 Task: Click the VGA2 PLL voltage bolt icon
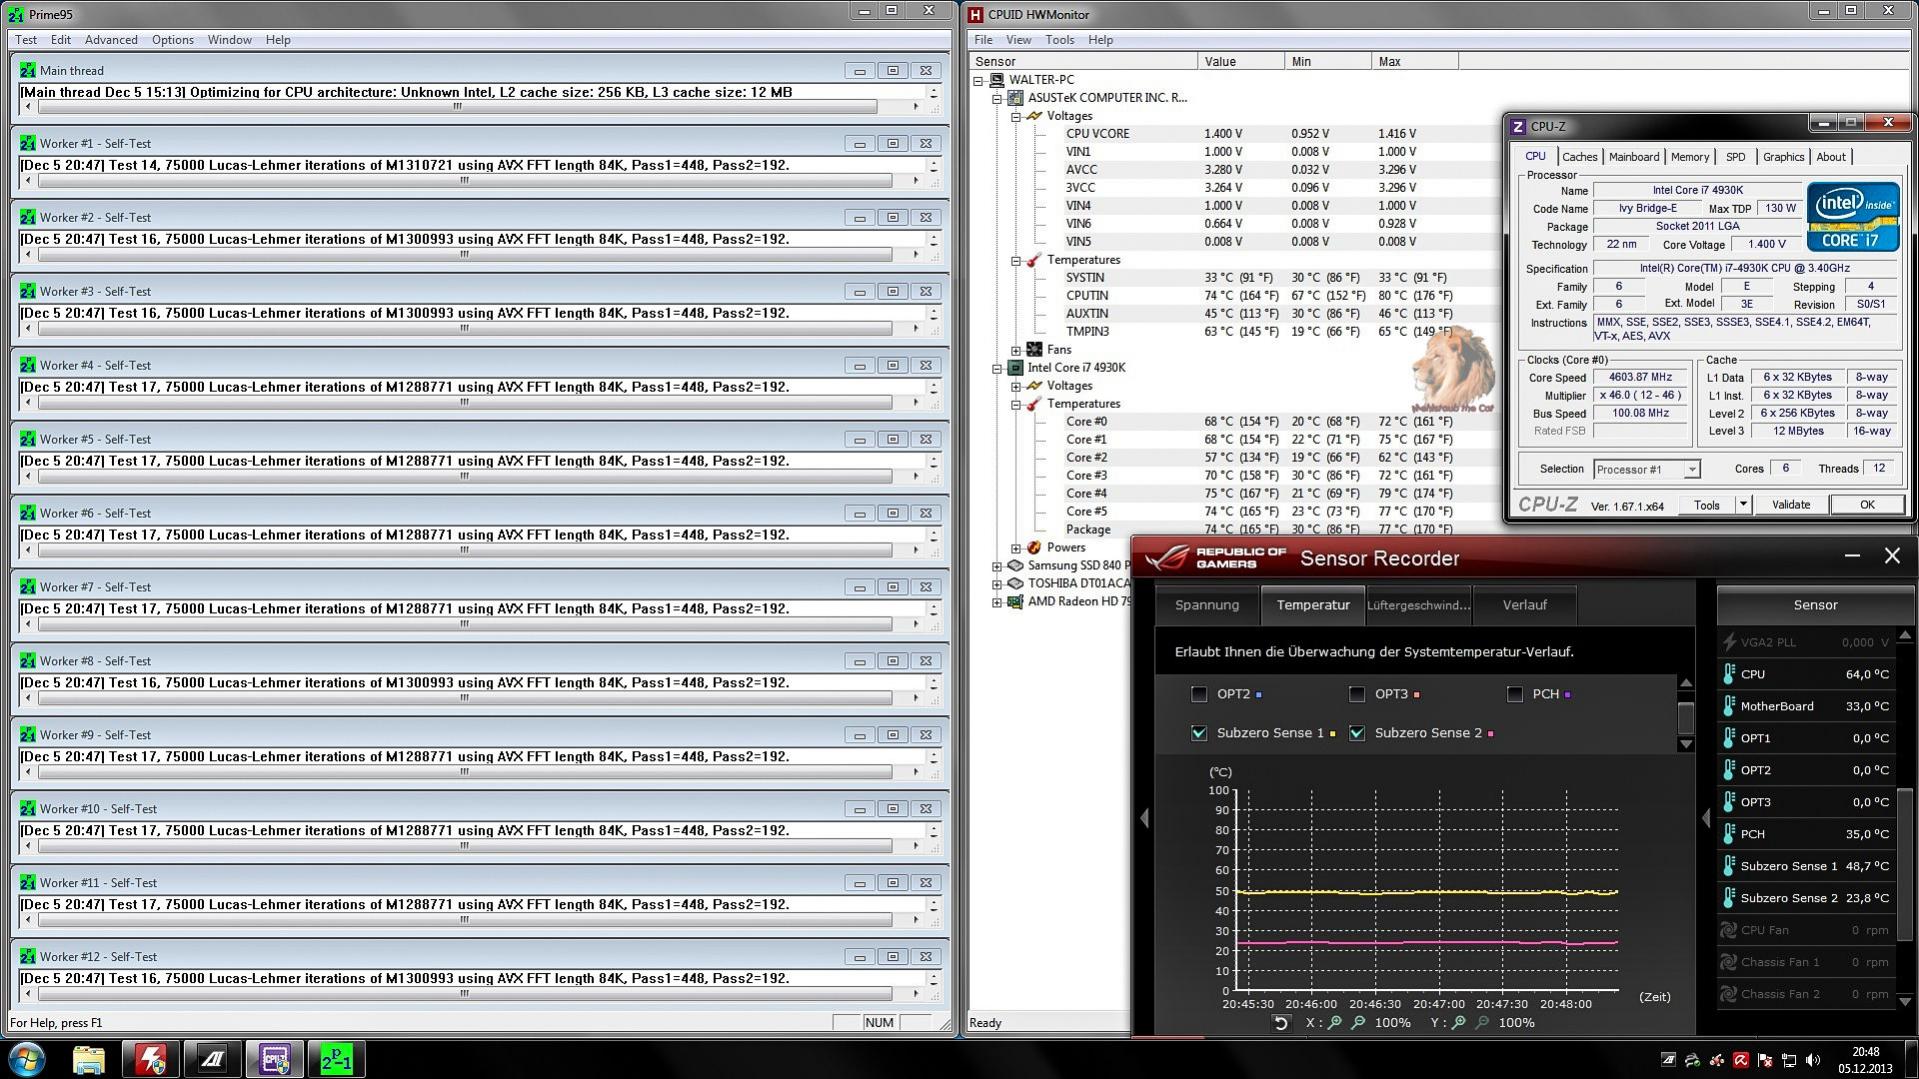pos(1728,642)
